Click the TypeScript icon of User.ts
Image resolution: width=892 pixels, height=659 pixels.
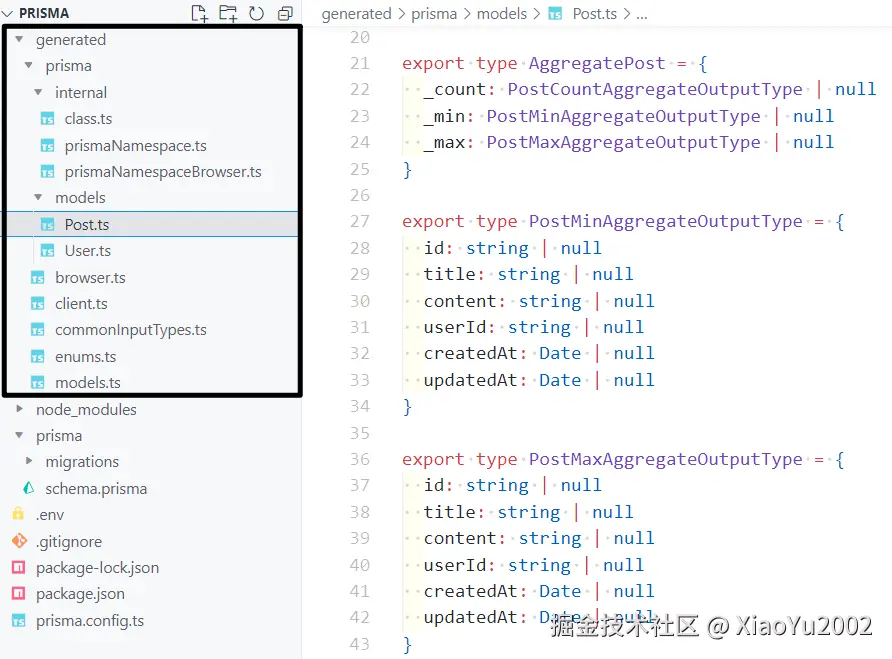pos(48,251)
